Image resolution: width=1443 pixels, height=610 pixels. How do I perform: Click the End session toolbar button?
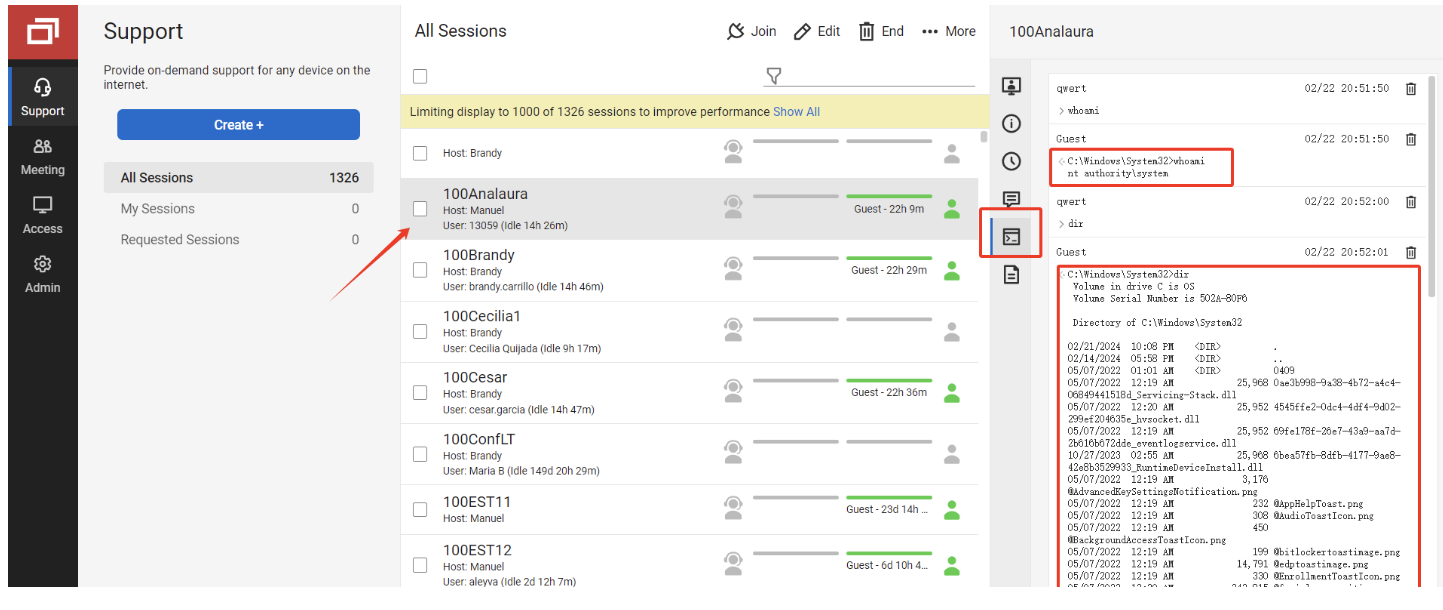click(881, 32)
